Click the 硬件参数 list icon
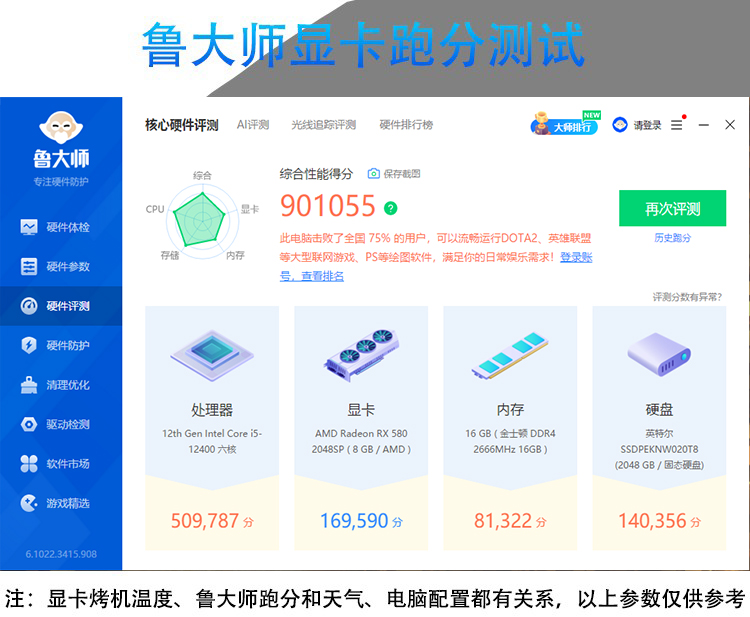Screen dimensions: 750x617 pyautogui.click(x=29, y=266)
